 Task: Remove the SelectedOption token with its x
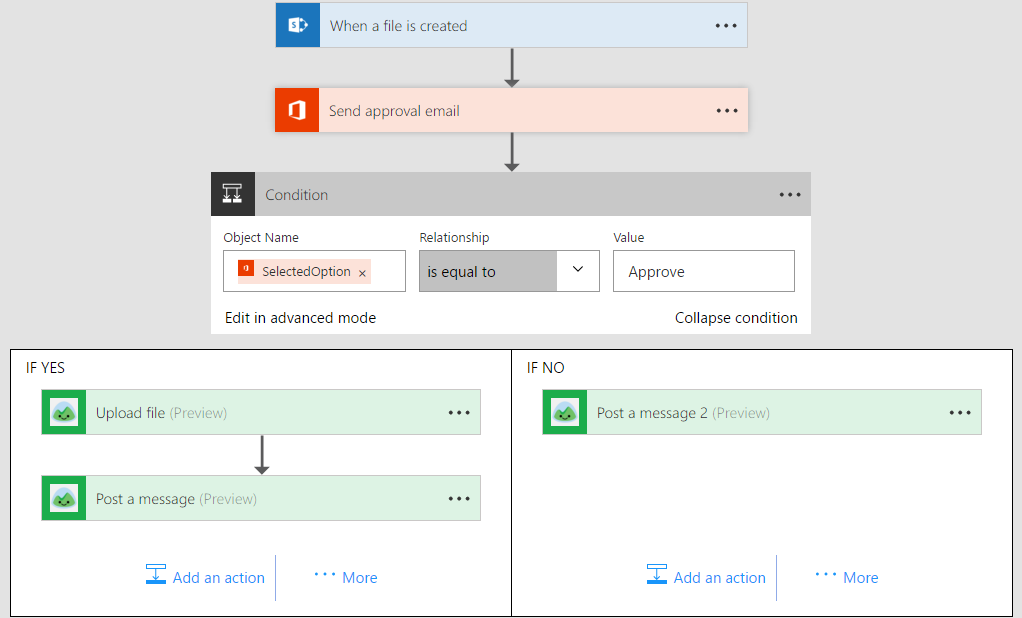tap(362, 273)
